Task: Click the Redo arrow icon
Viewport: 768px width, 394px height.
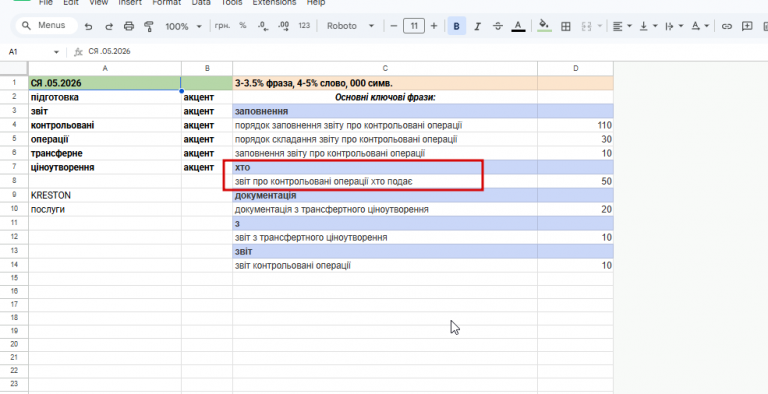Action: [x=109, y=26]
